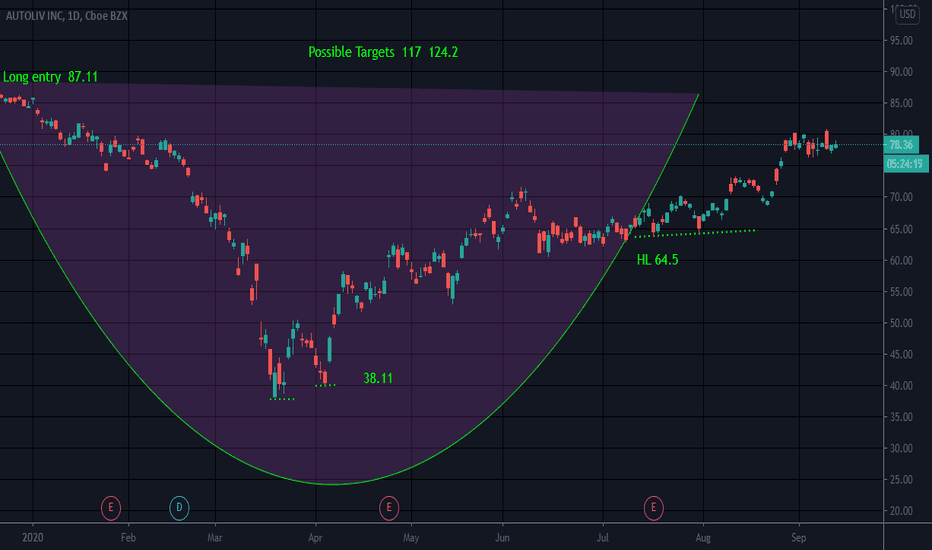
Task: Click the 2020 label on time axis
Action: tap(33, 538)
